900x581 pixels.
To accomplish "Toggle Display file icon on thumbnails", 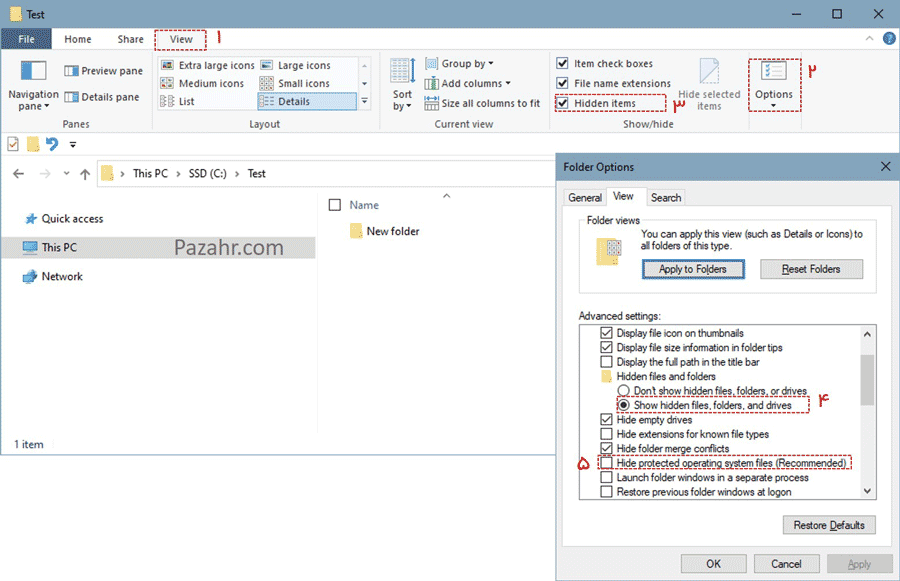I will (x=606, y=333).
